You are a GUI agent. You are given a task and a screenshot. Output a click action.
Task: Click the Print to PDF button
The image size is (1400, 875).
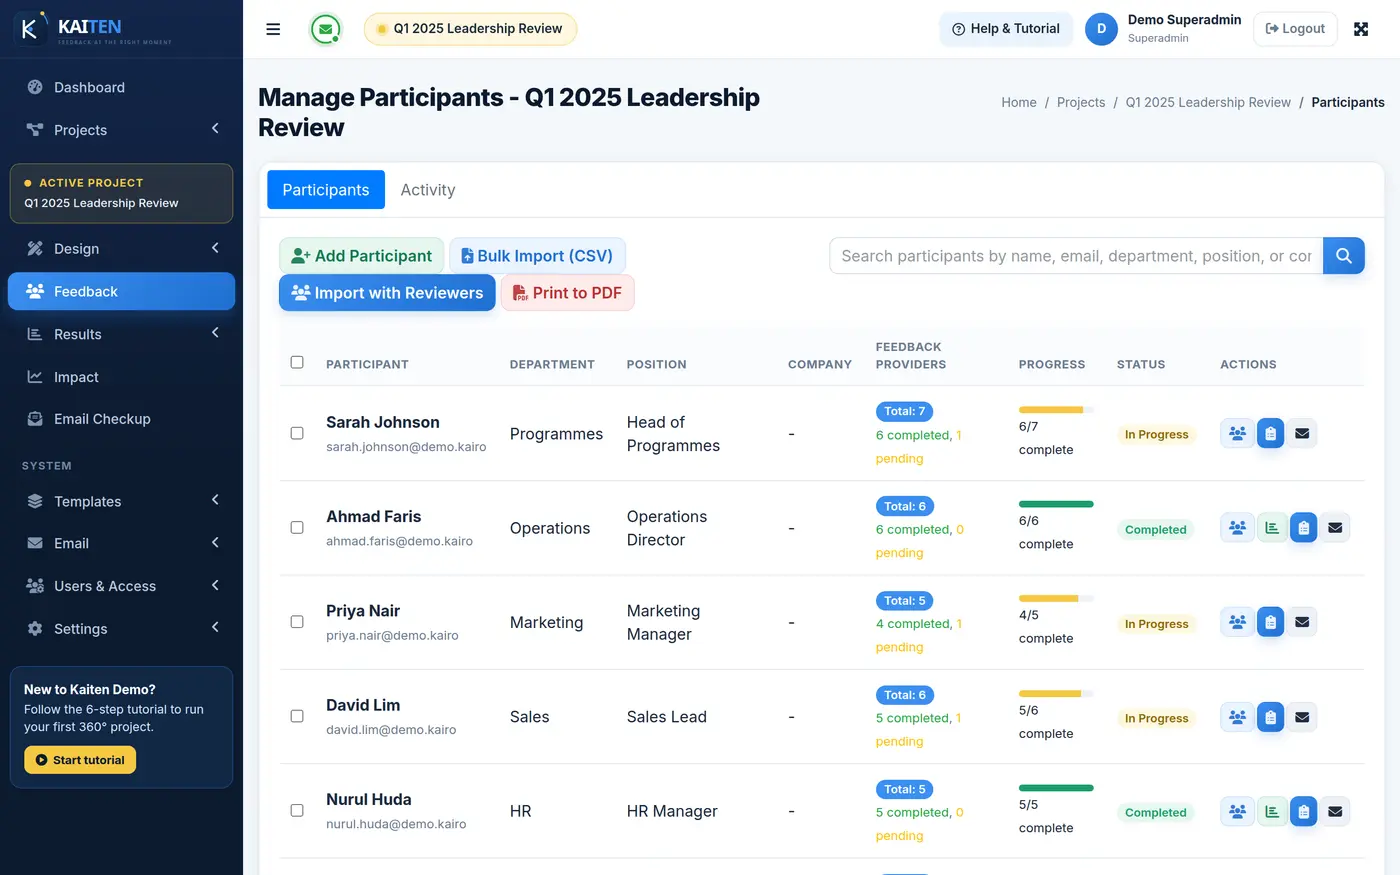coord(567,293)
